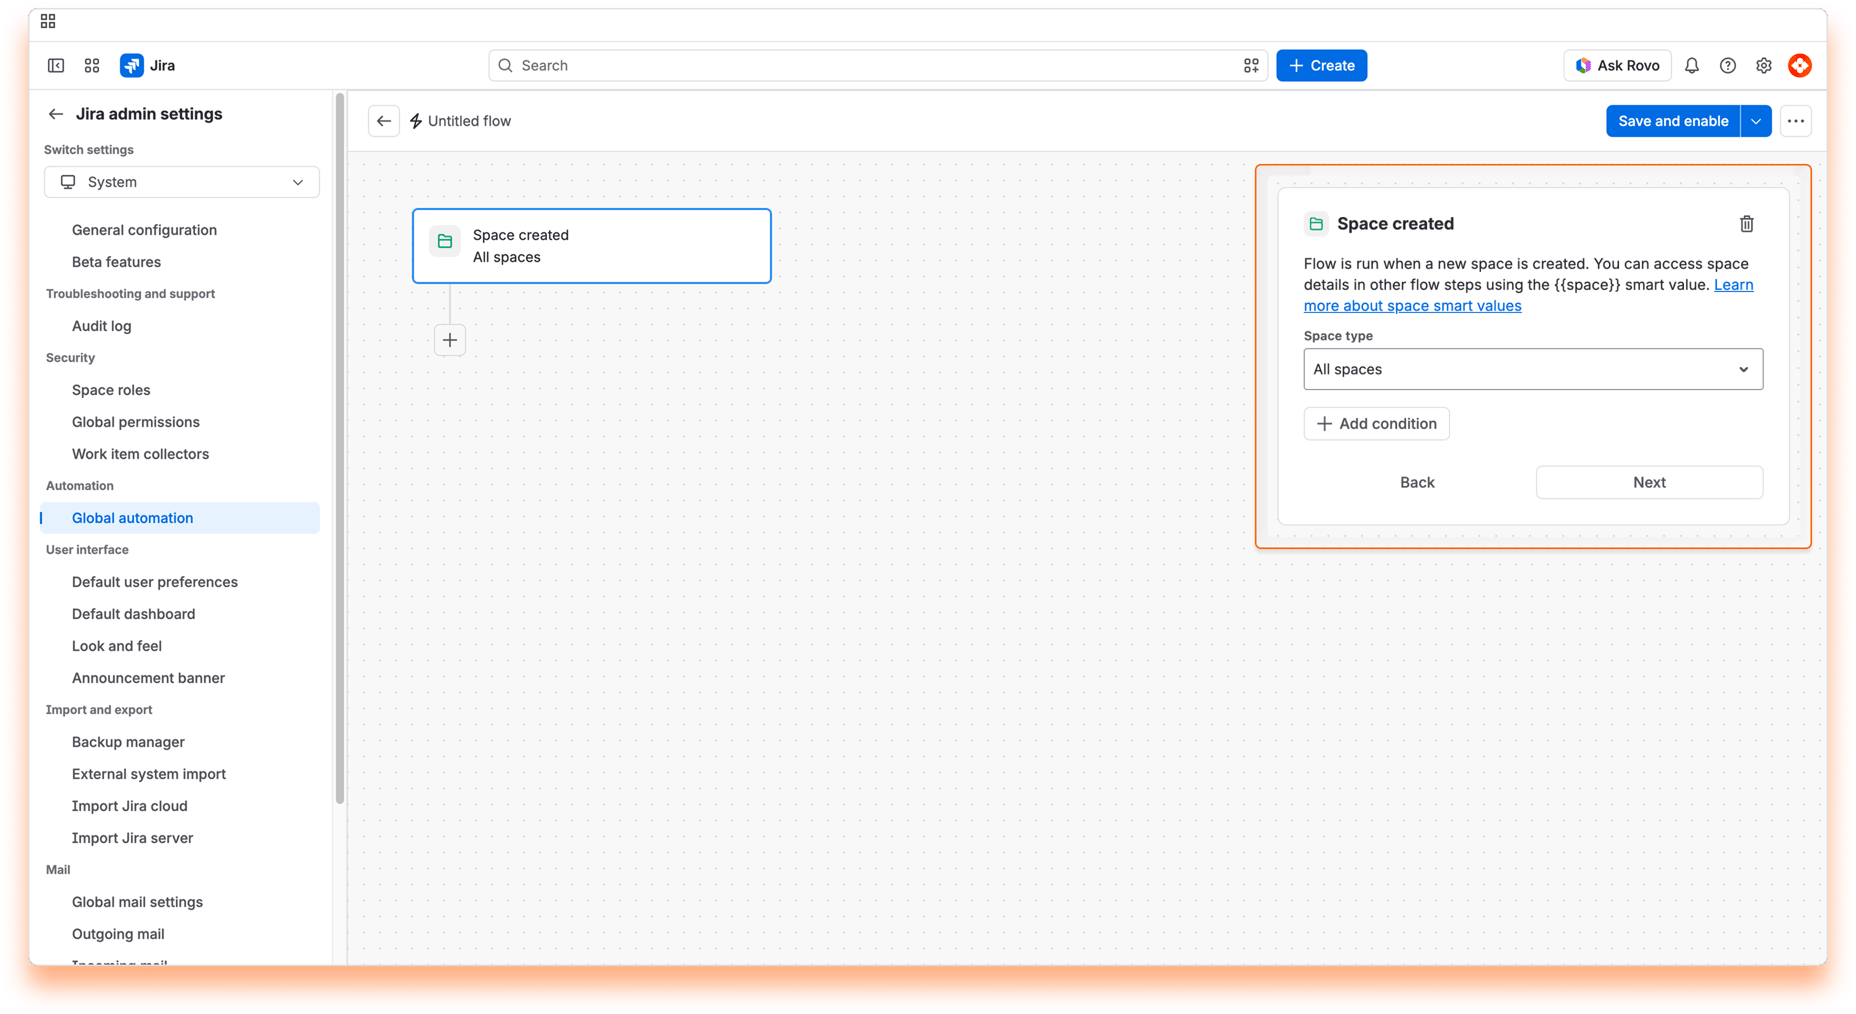1856x1014 pixels.
Task: Click the grid icon at the very top-left corner
Action: click(x=48, y=21)
